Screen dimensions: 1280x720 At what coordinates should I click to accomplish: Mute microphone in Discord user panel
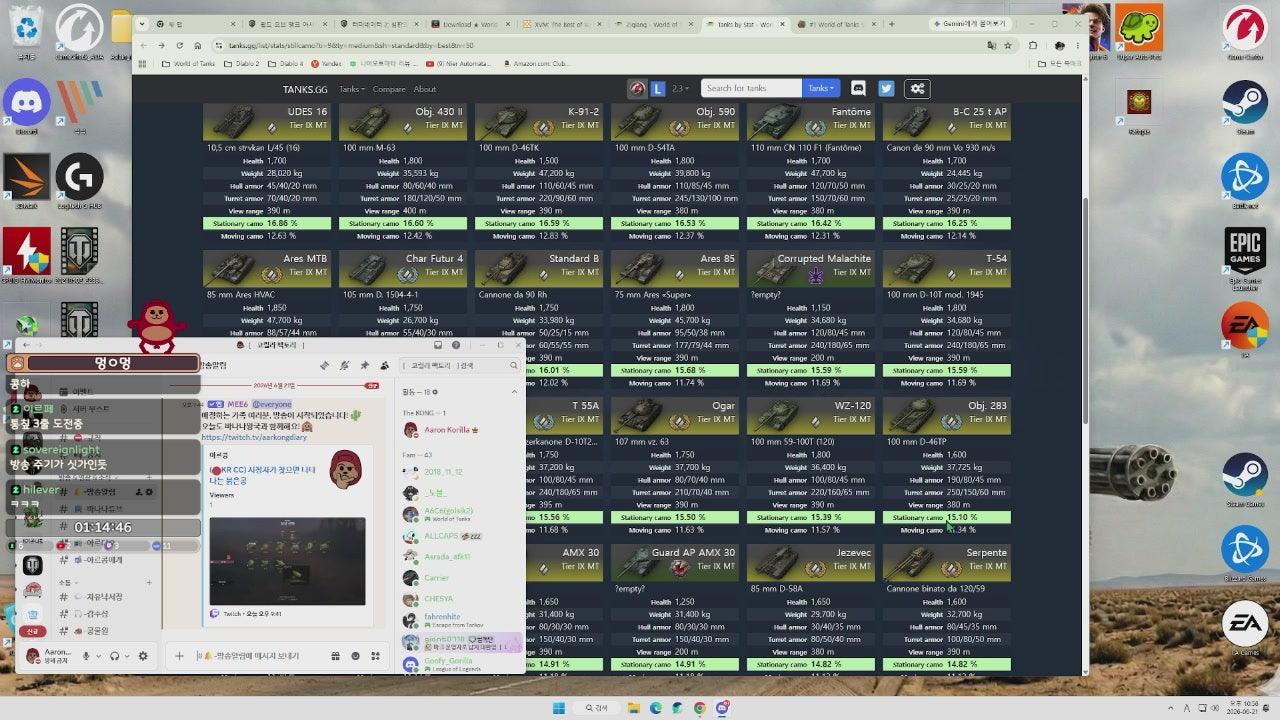[x=86, y=656]
